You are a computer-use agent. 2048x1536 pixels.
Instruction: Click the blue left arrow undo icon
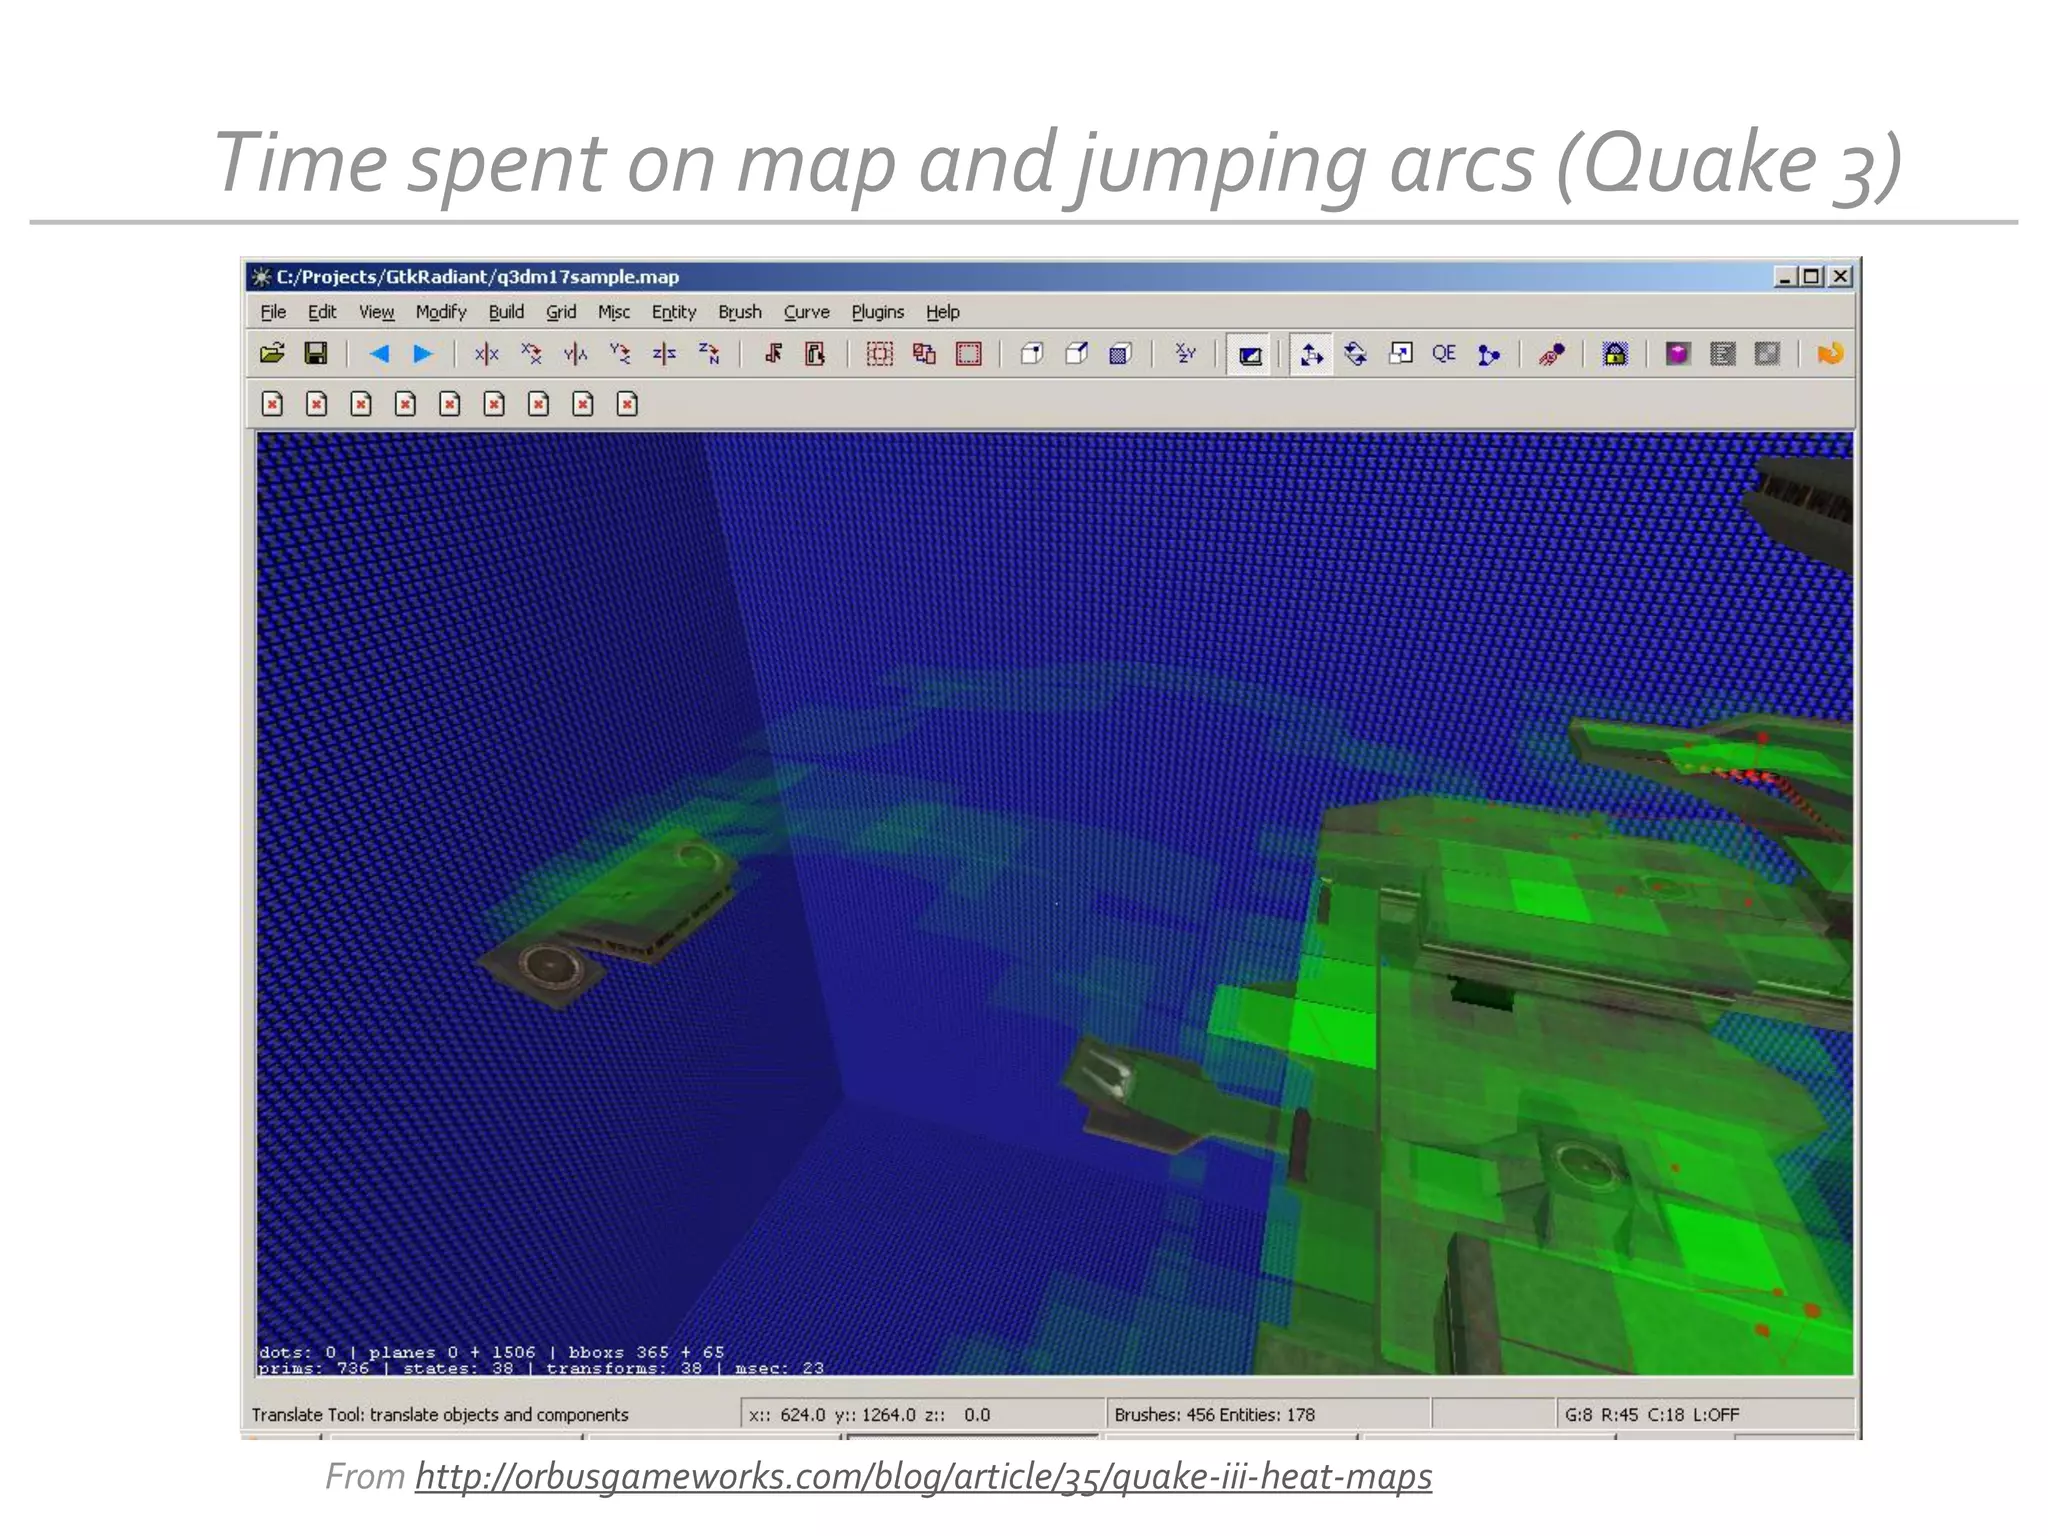pos(379,354)
